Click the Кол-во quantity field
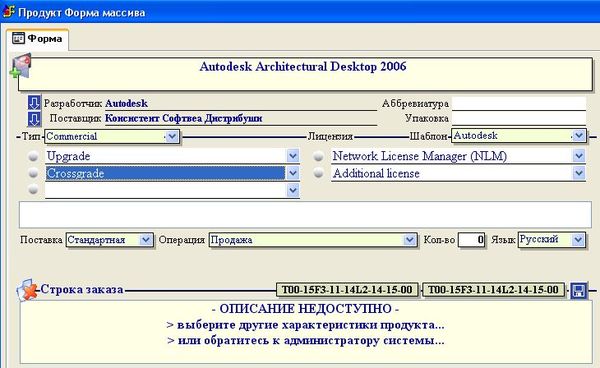 pyautogui.click(x=471, y=240)
